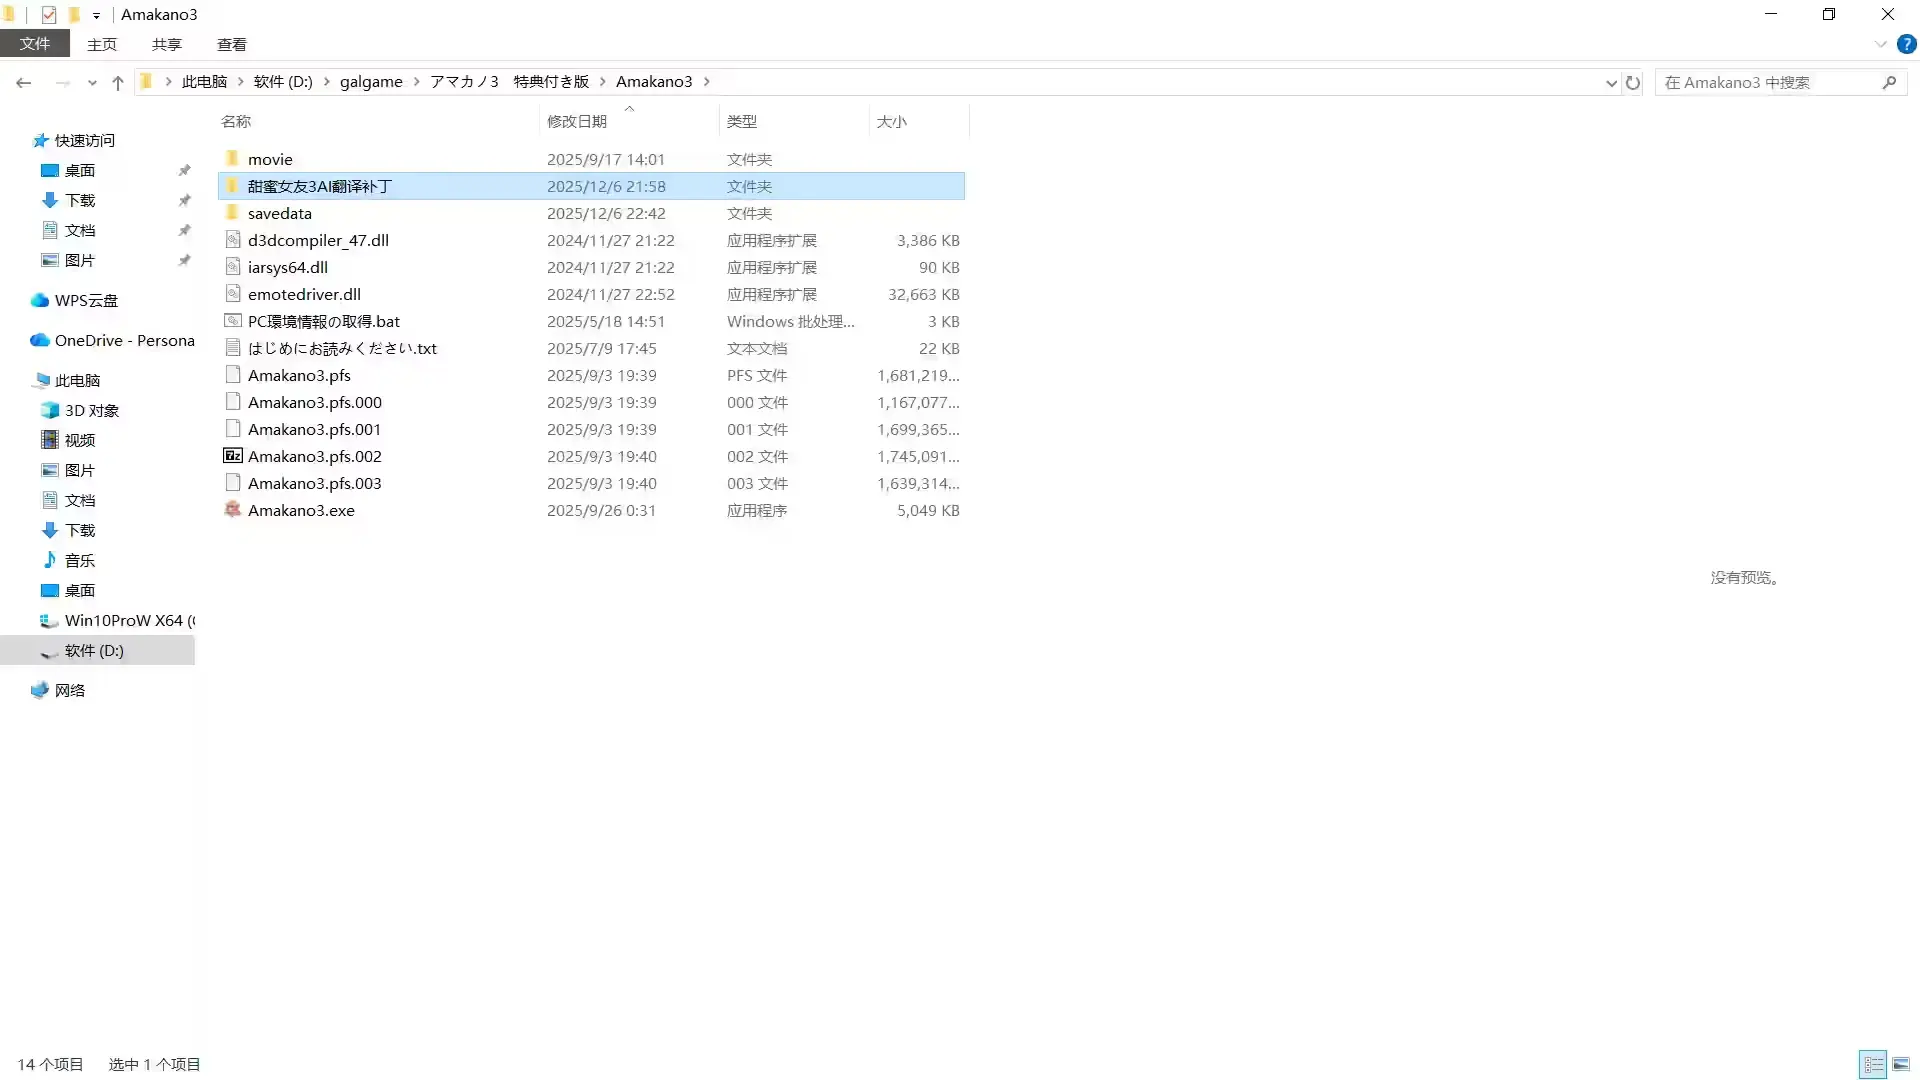Open the address bar history dropdown
The image size is (1920, 1080).
[1611, 83]
